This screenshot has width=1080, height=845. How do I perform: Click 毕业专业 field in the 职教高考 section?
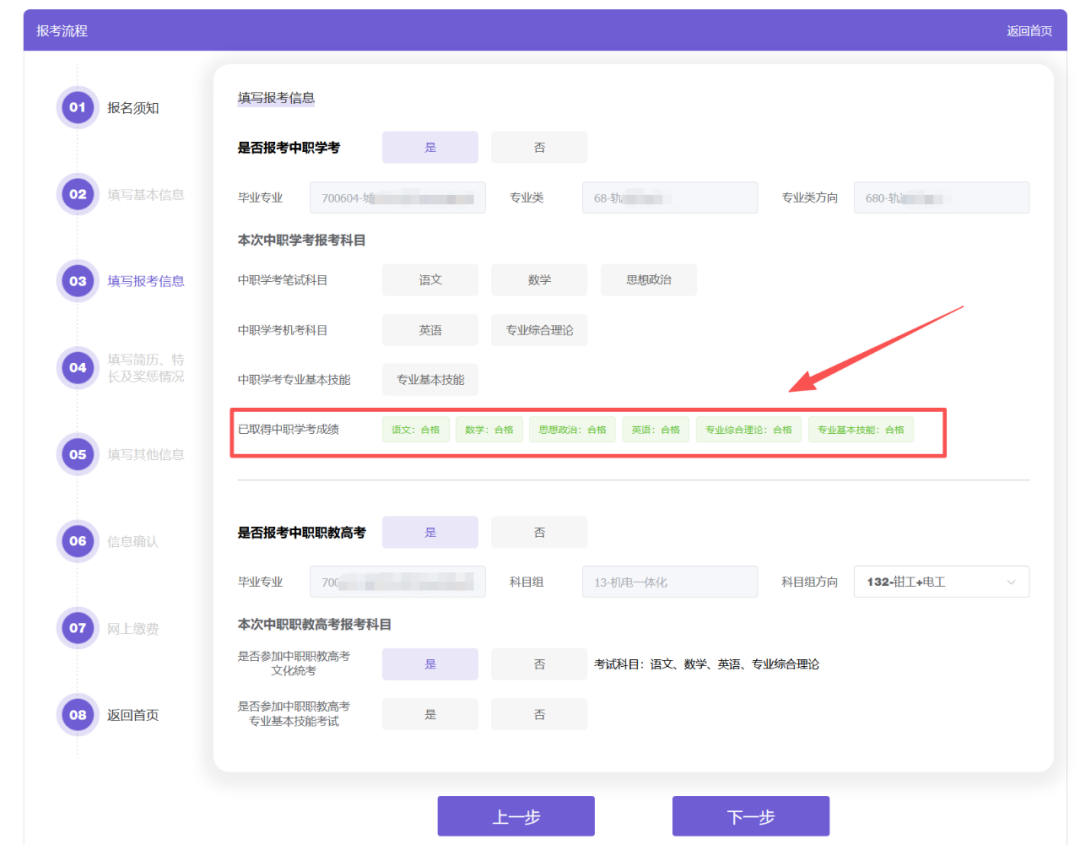[x=397, y=582]
